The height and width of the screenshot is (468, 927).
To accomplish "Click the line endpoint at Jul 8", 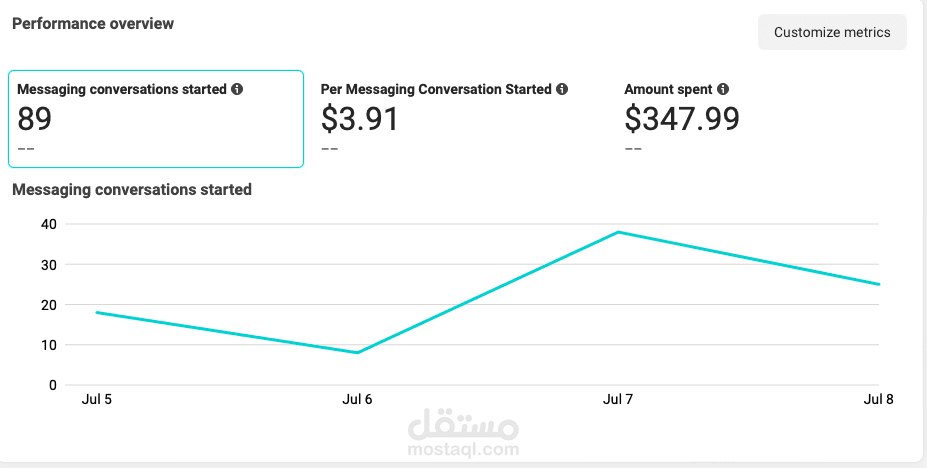I will click(x=879, y=284).
